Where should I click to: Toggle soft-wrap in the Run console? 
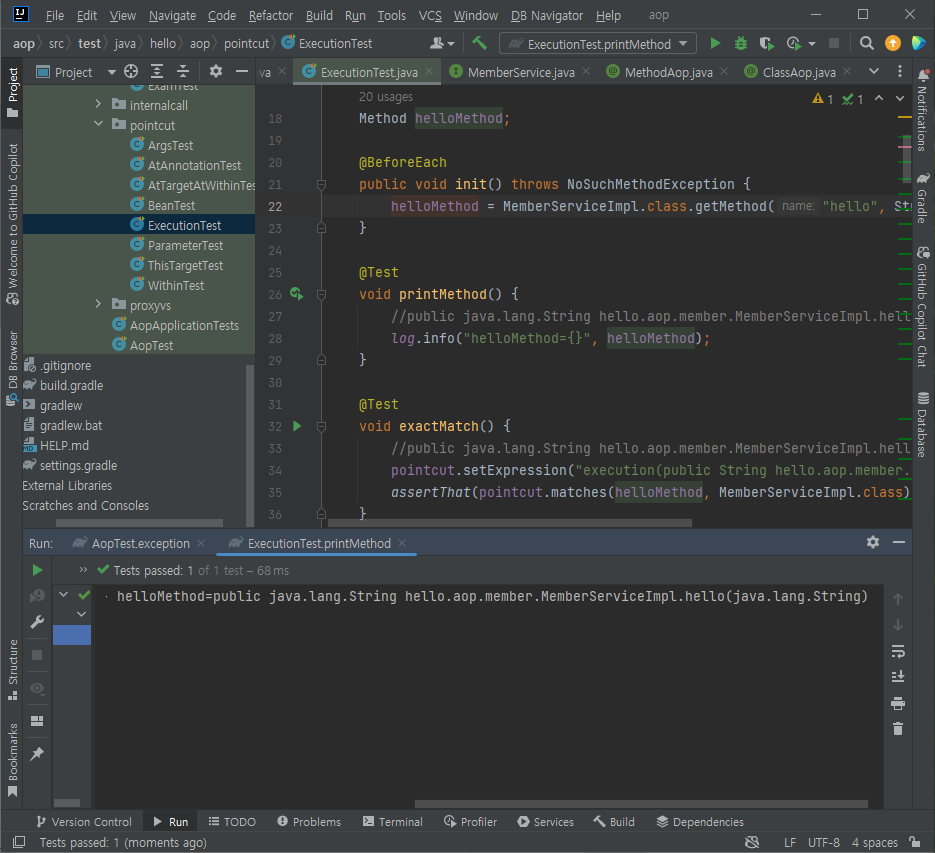click(897, 651)
